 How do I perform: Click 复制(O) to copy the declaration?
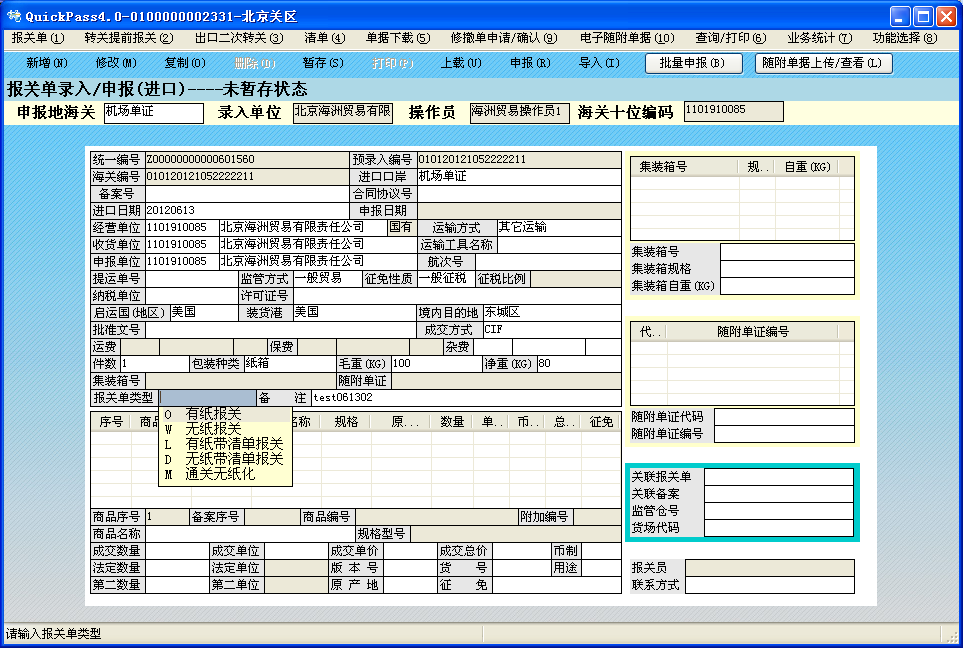[x=184, y=62]
